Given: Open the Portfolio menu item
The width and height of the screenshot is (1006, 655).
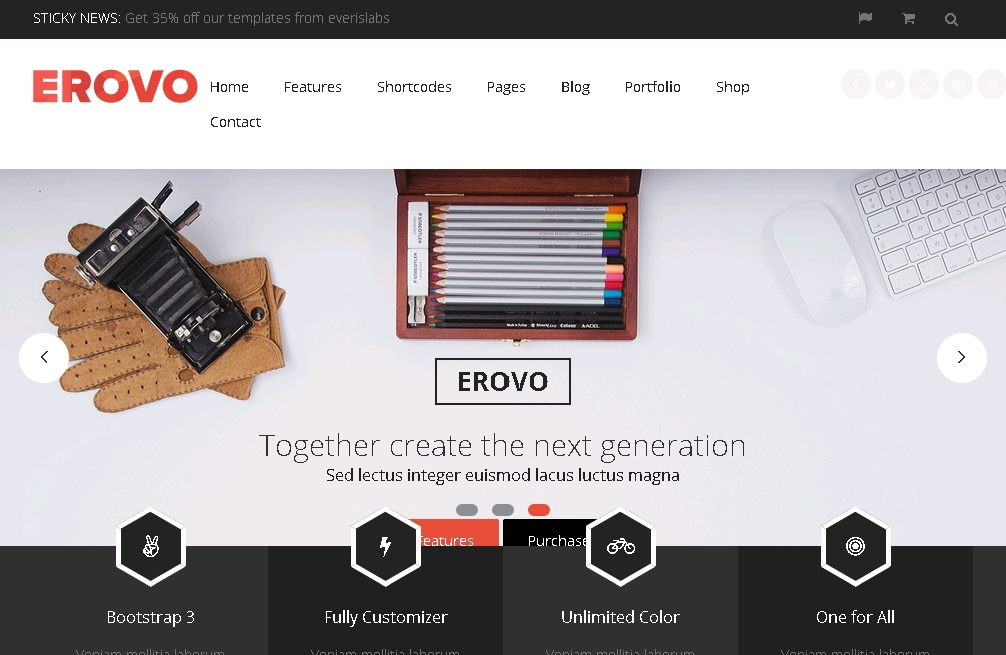Looking at the screenshot, I should (652, 87).
